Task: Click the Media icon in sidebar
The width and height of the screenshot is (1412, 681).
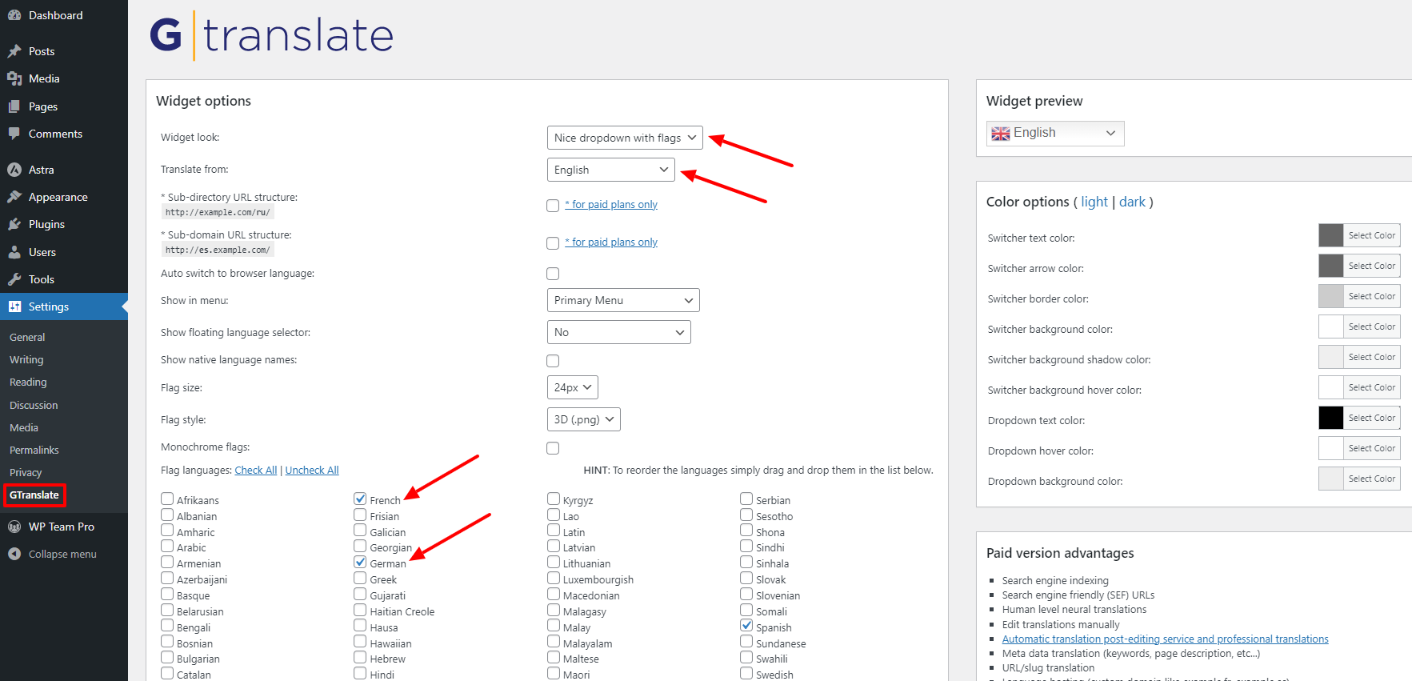Action: (14, 79)
